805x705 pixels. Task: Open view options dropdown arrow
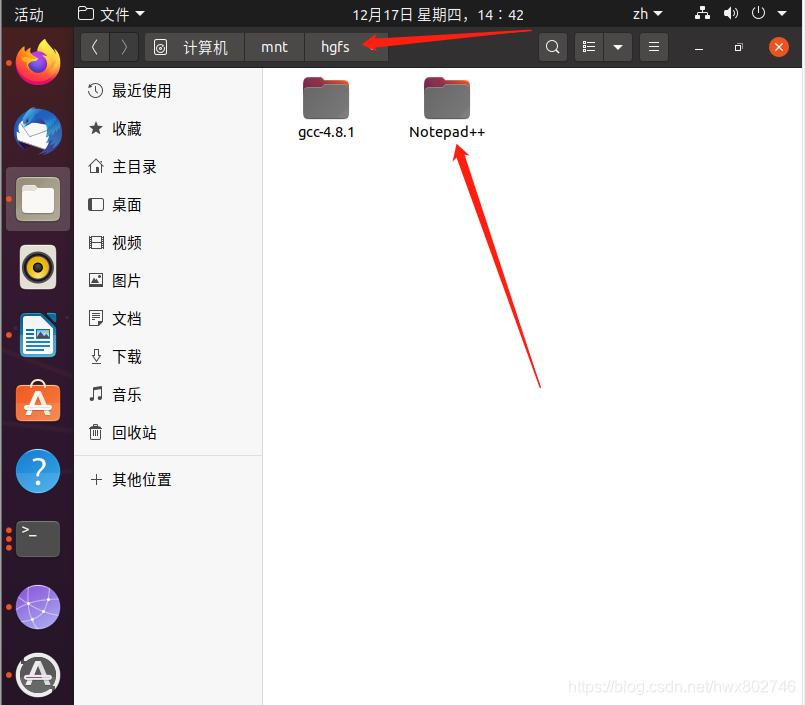coord(618,47)
